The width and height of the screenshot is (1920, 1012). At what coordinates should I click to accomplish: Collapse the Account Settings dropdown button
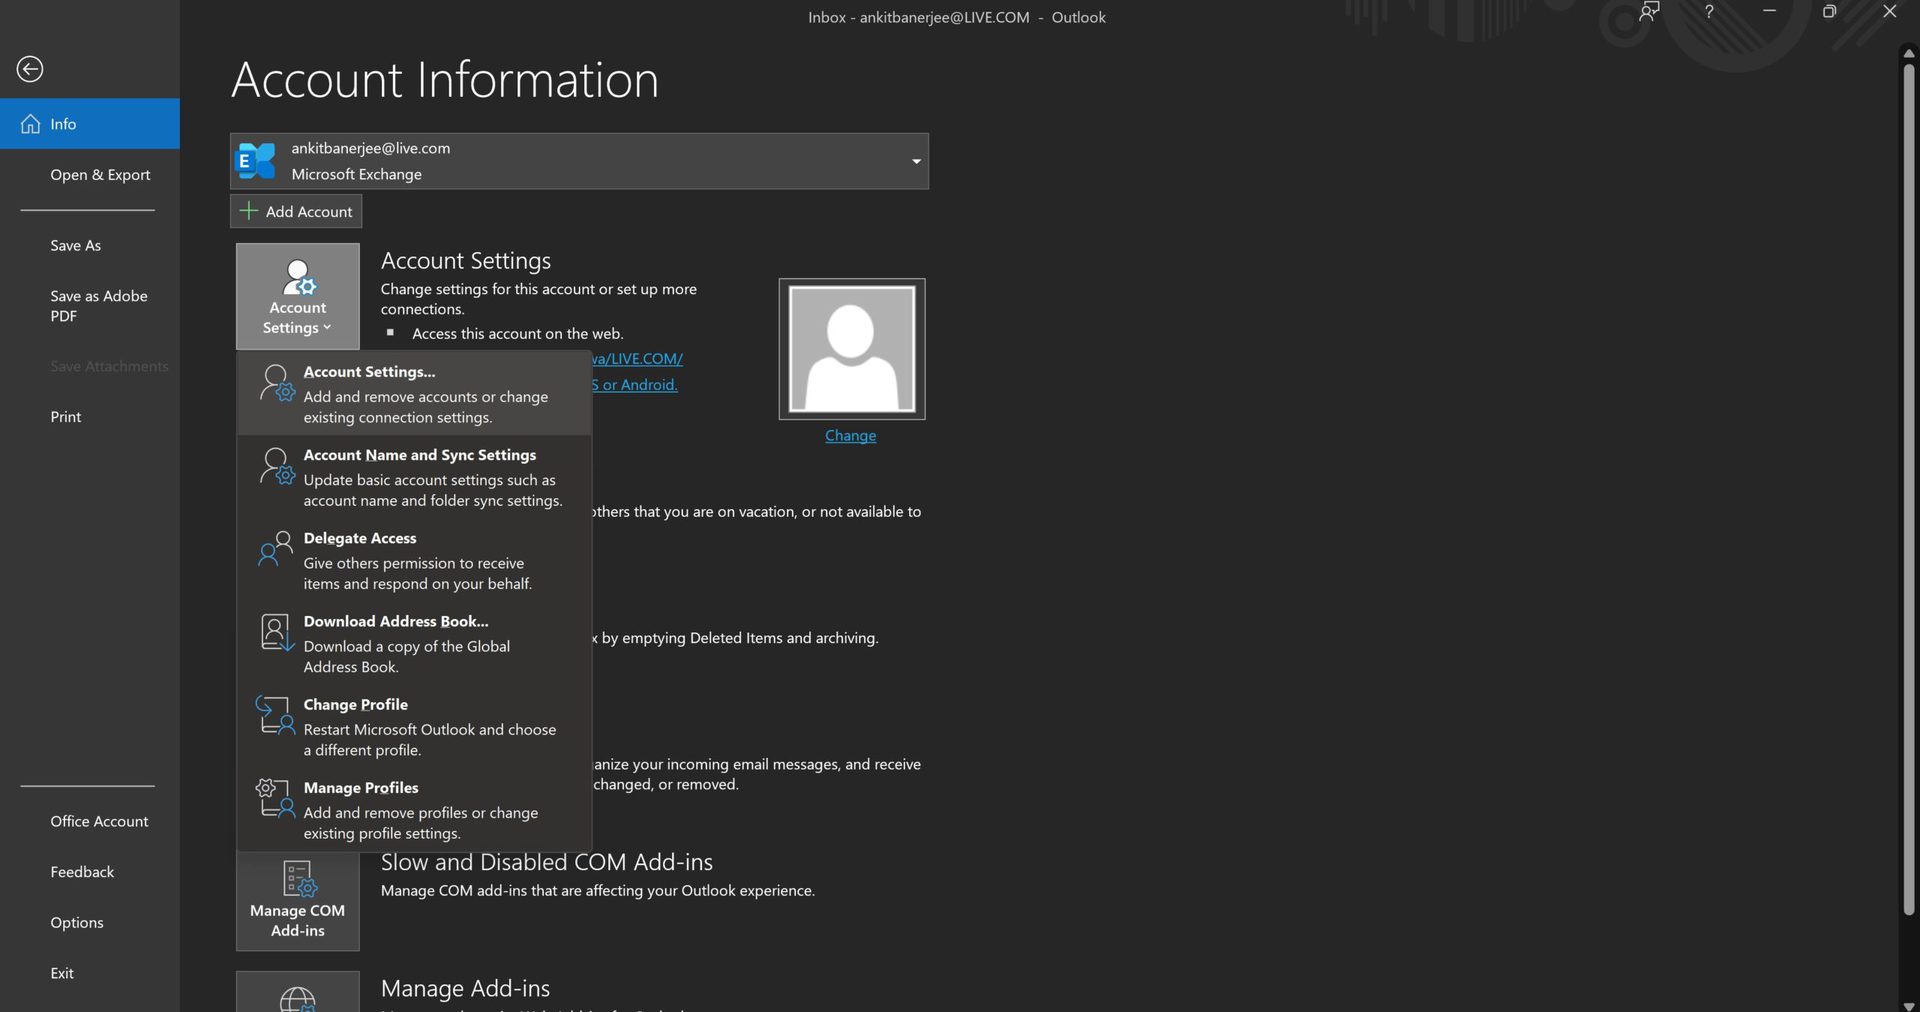pos(298,297)
